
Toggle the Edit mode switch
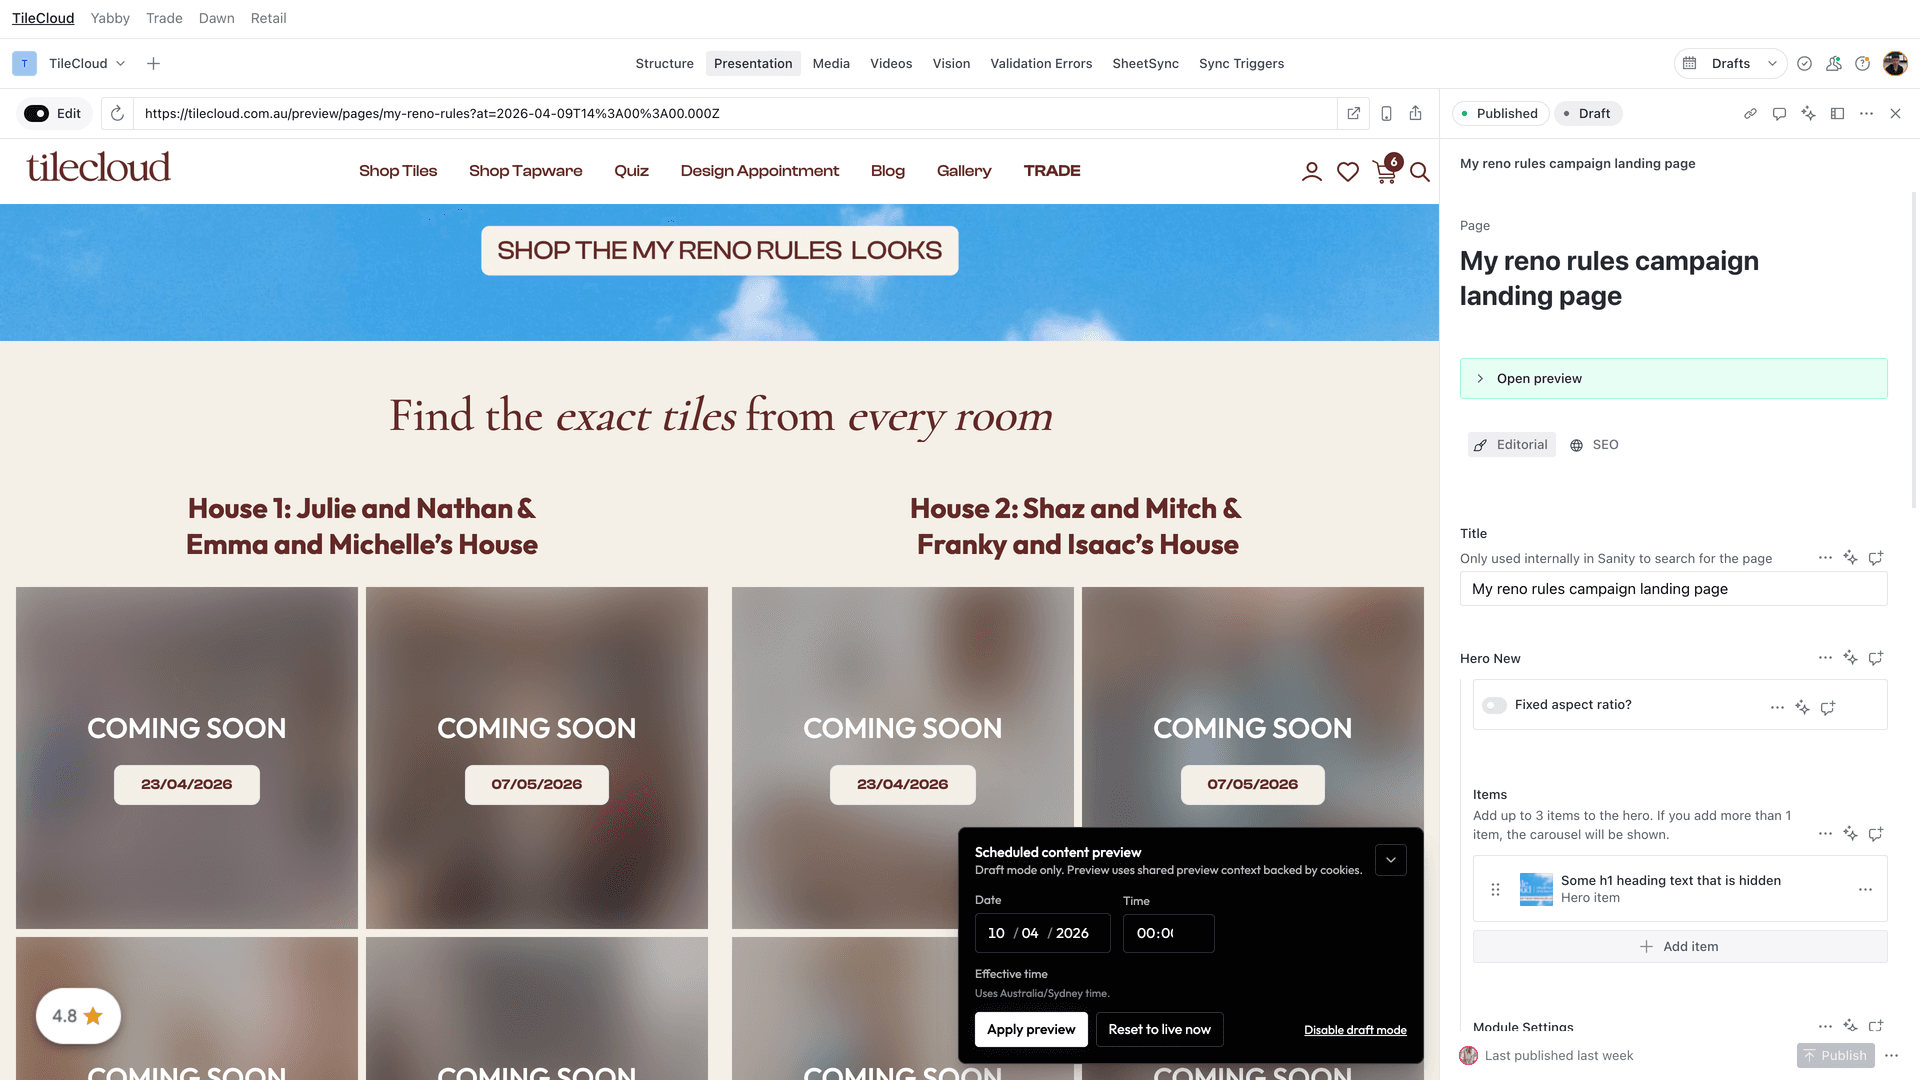tap(36, 114)
